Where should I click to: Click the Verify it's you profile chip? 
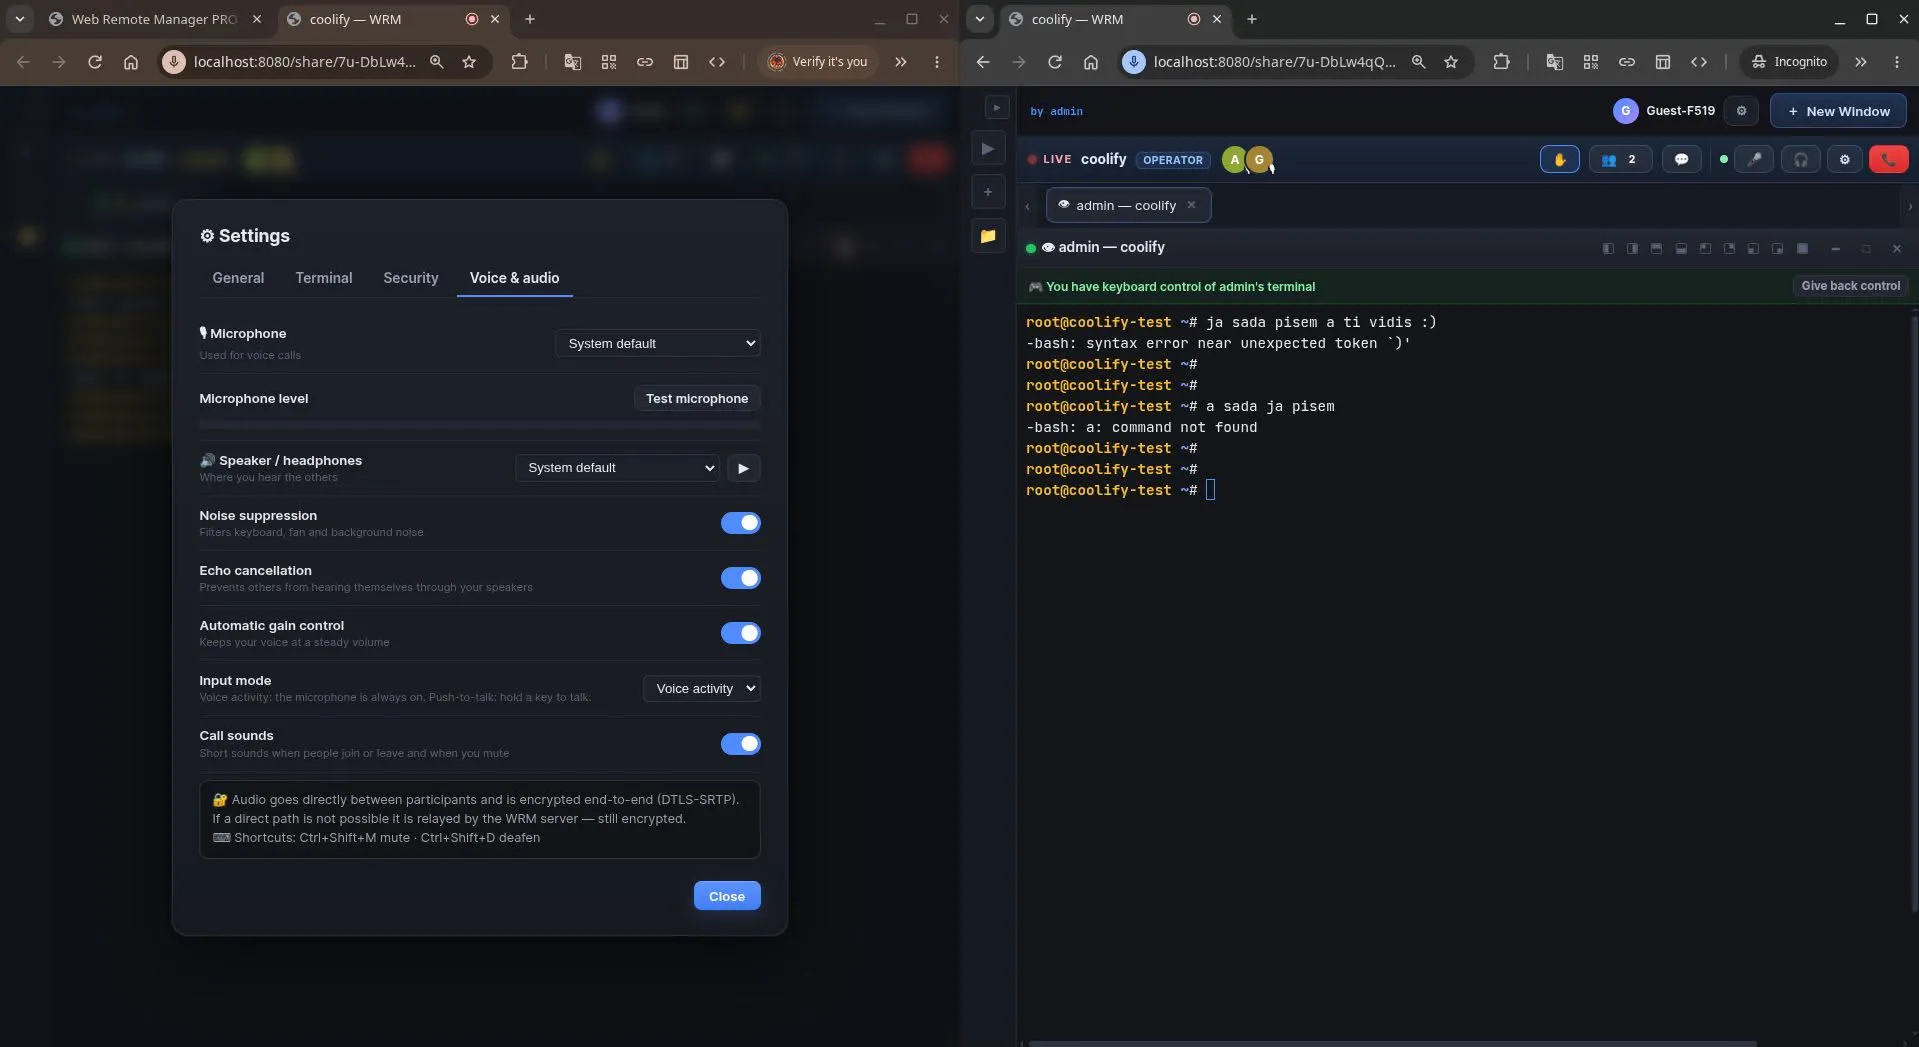[818, 62]
